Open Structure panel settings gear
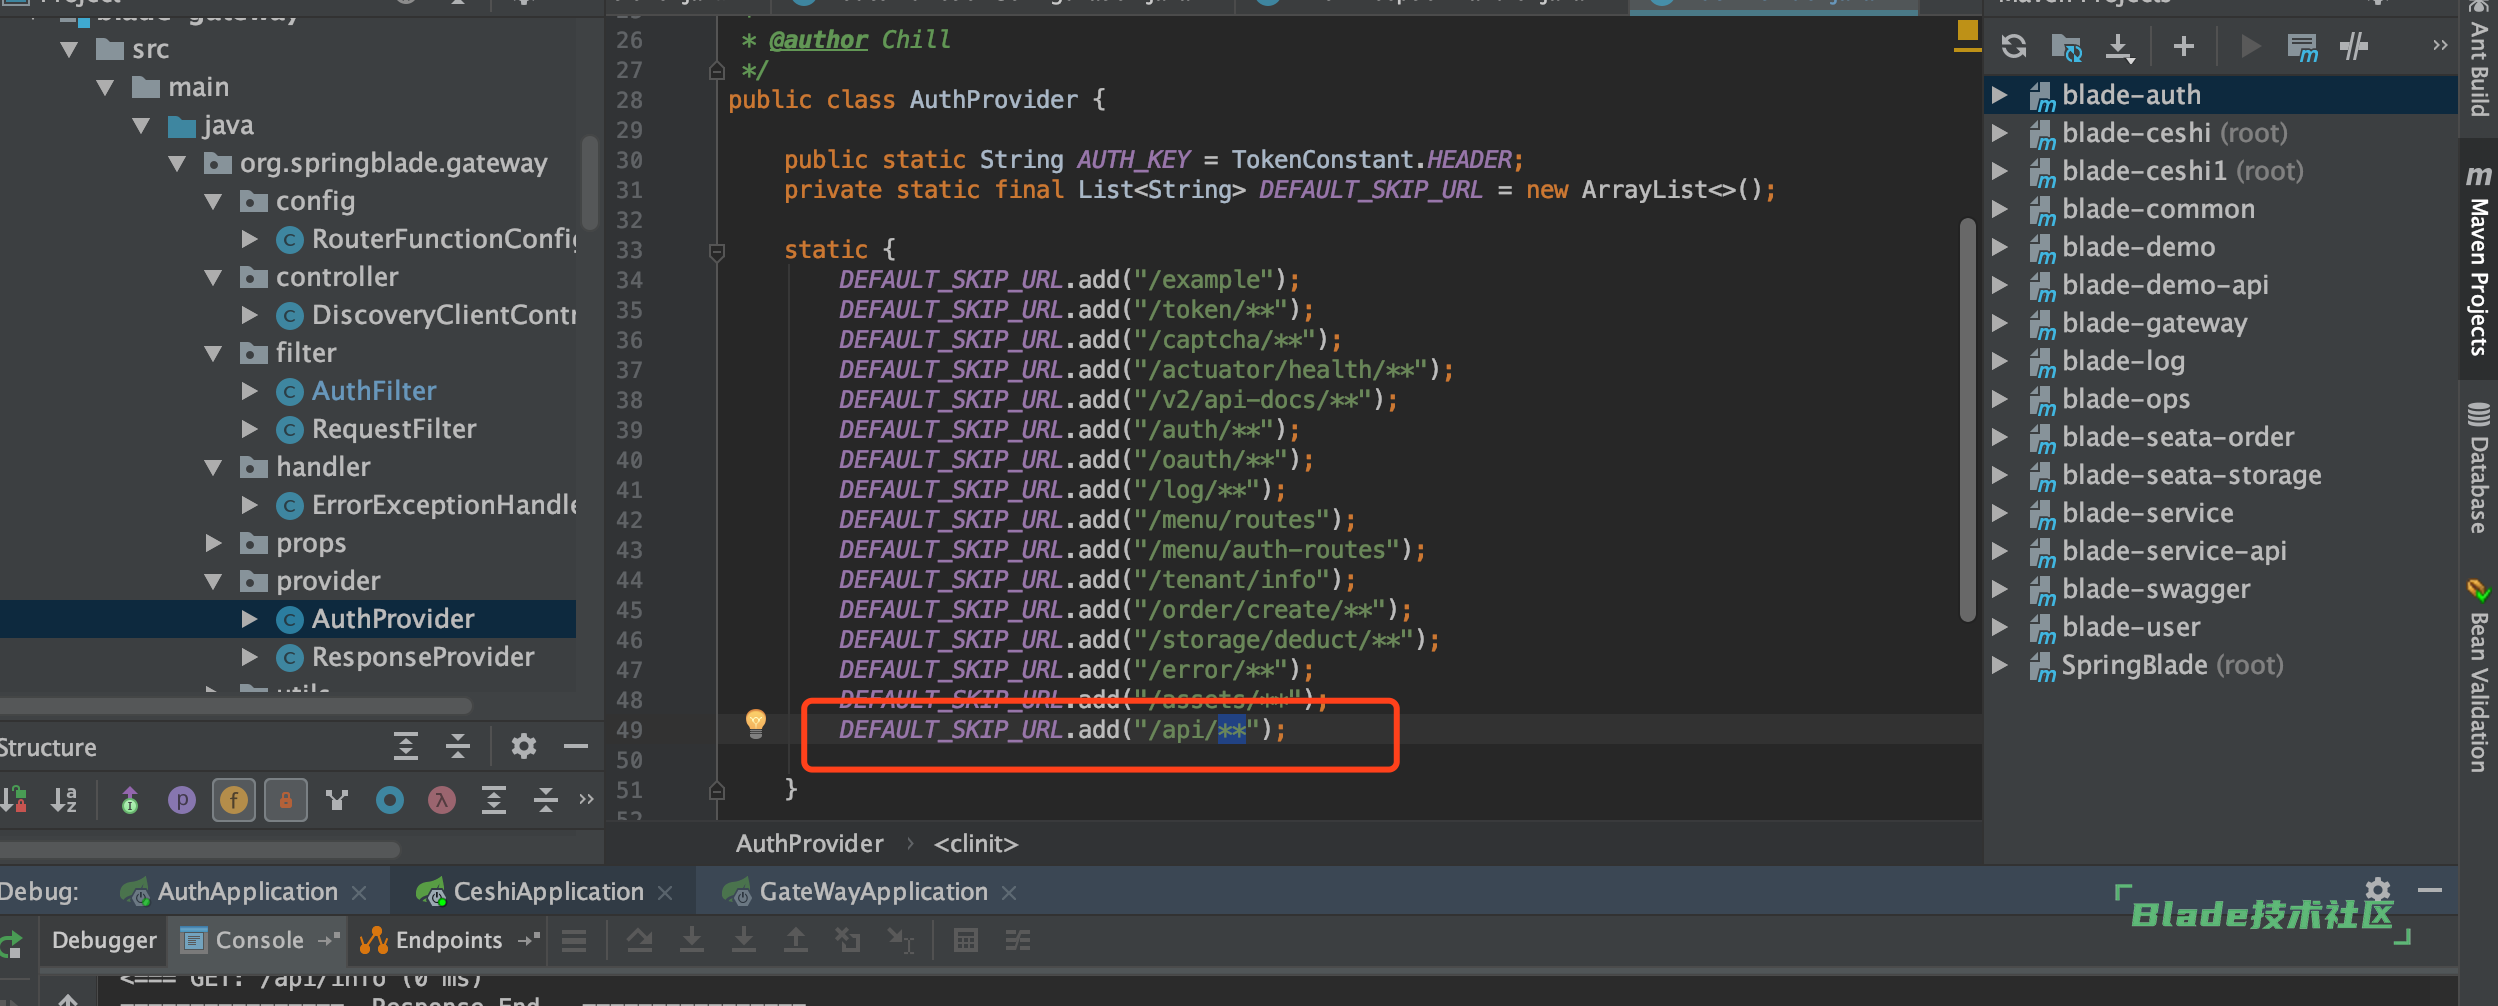The height and width of the screenshot is (1006, 2498). pos(524,746)
